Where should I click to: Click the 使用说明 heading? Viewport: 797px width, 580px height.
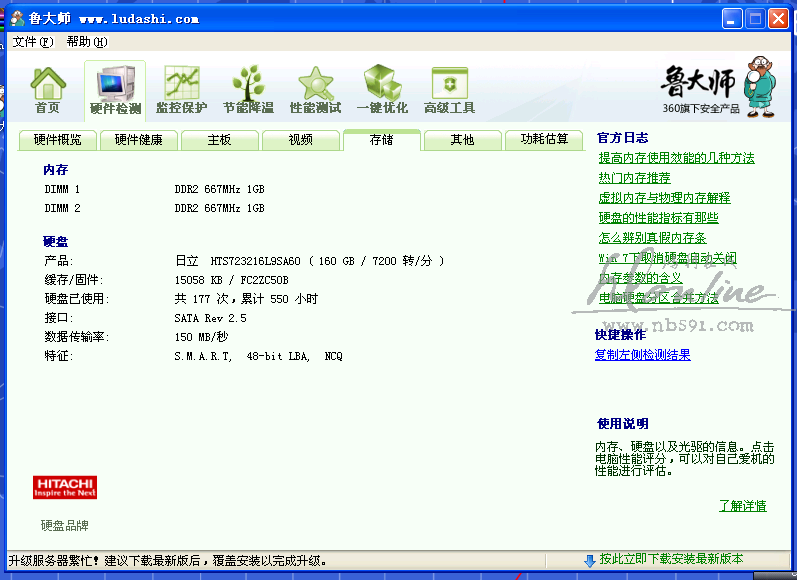click(x=623, y=423)
